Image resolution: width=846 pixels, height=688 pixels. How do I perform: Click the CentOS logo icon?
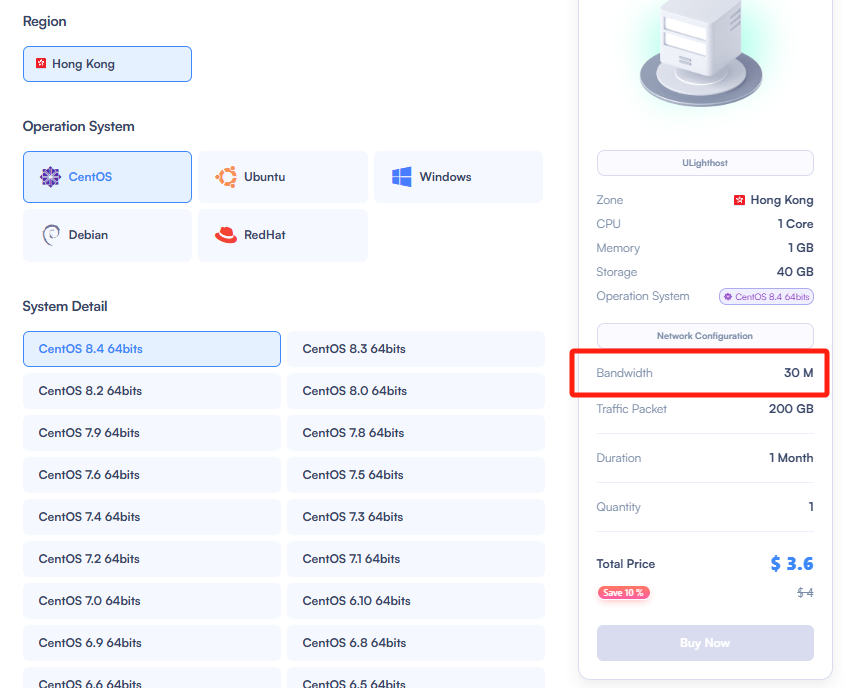(x=50, y=177)
